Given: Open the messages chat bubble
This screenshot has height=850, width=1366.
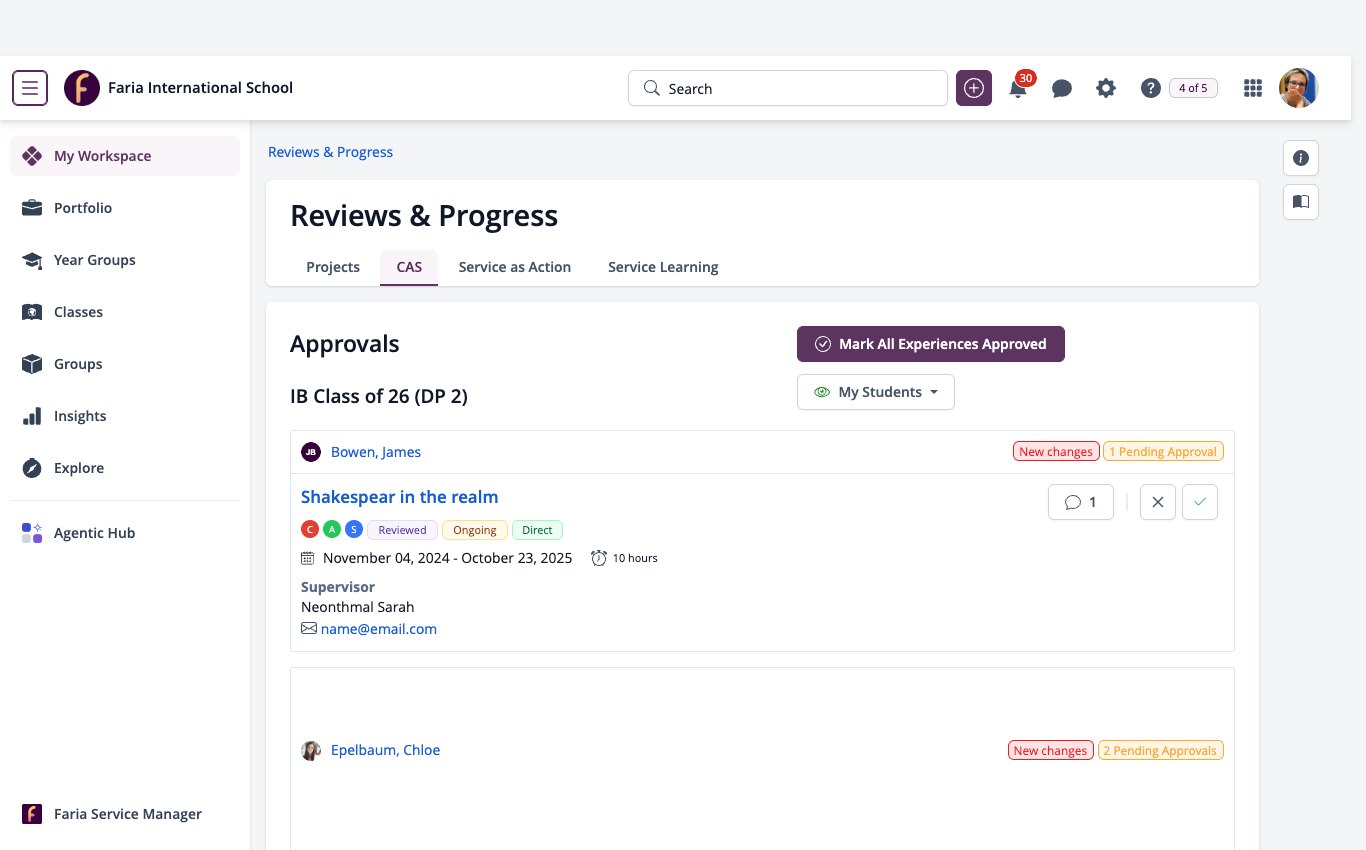Looking at the screenshot, I should pos(1062,89).
